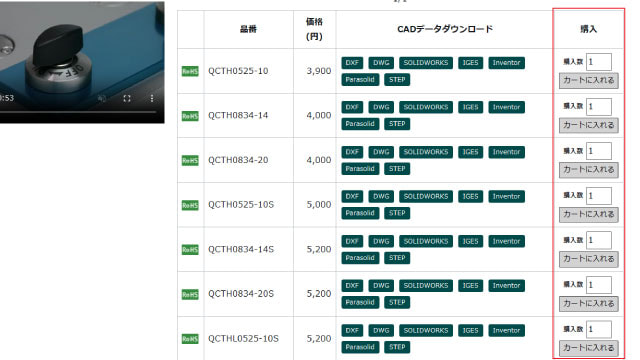Click the video fullscreen icon
This screenshot has height=360, width=640.
point(127,98)
